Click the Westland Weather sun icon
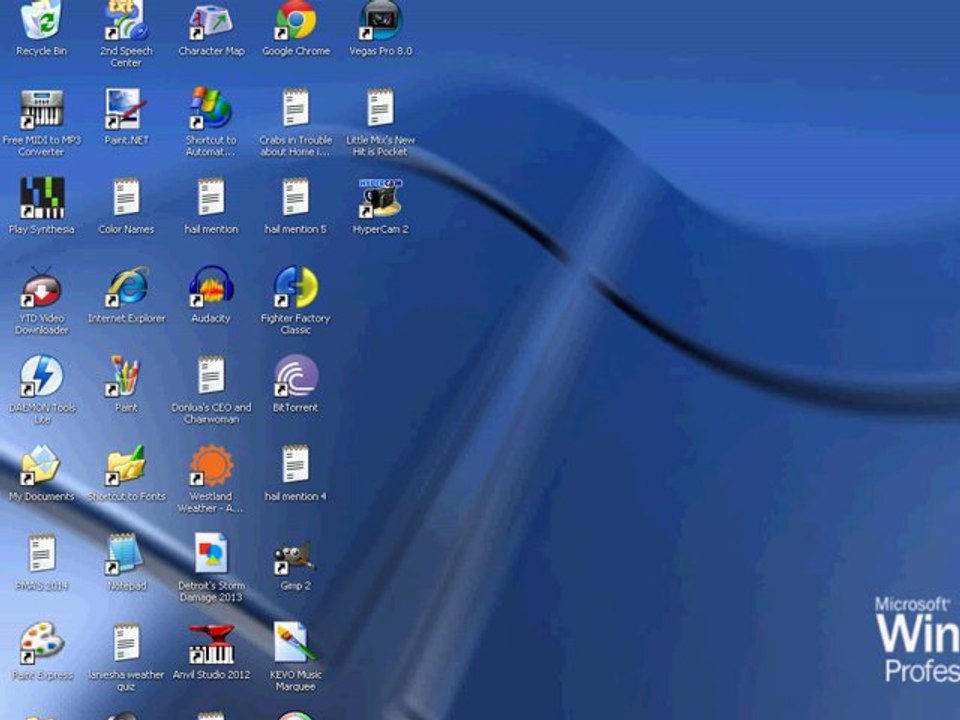This screenshot has width=960, height=720. click(211, 465)
